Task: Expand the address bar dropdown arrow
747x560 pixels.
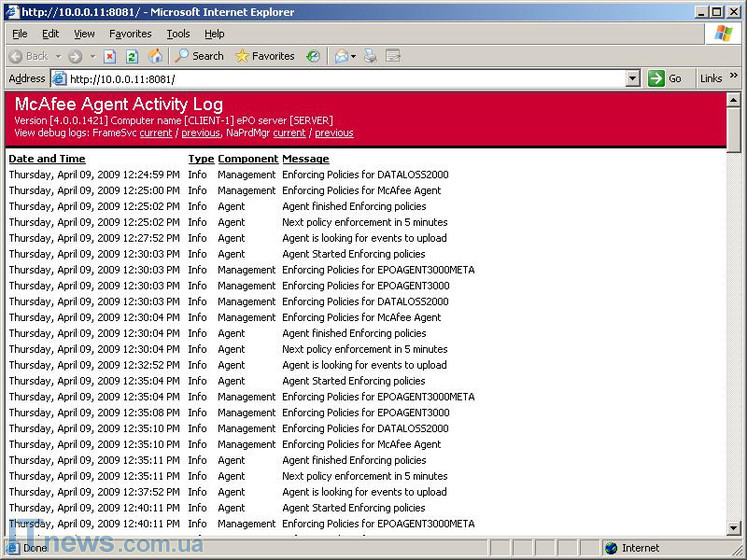Action: click(x=632, y=79)
